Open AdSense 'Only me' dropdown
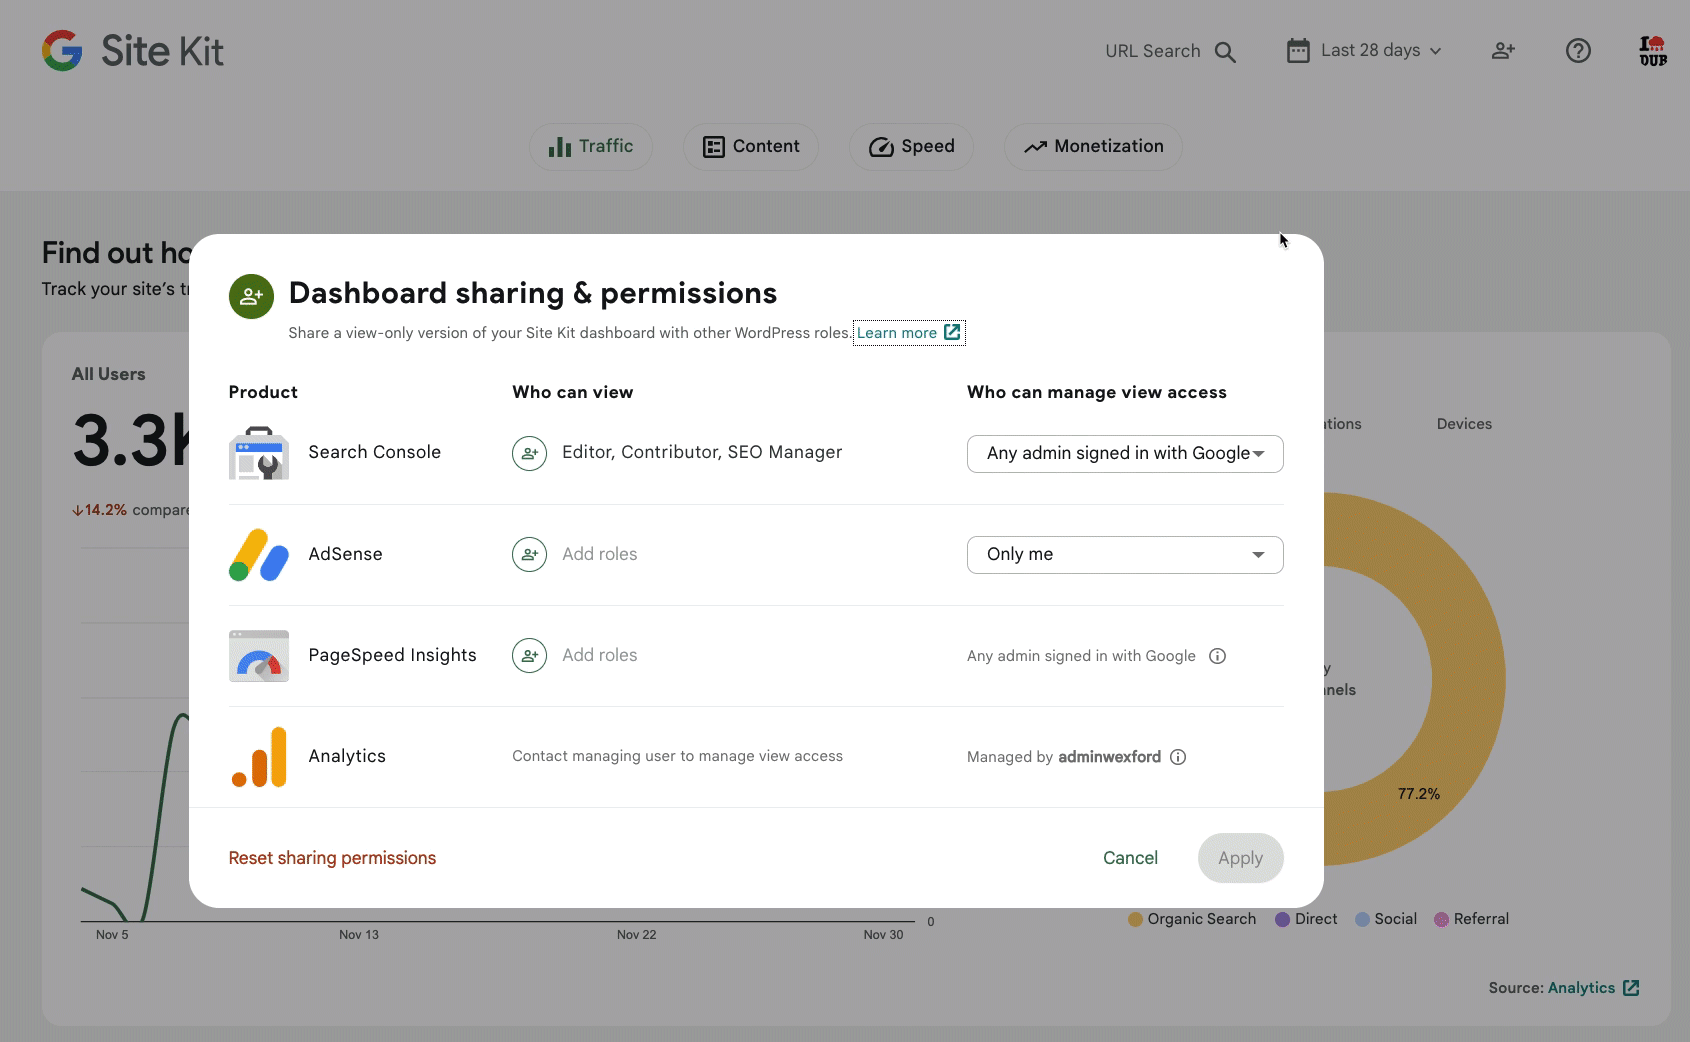 (x=1125, y=555)
